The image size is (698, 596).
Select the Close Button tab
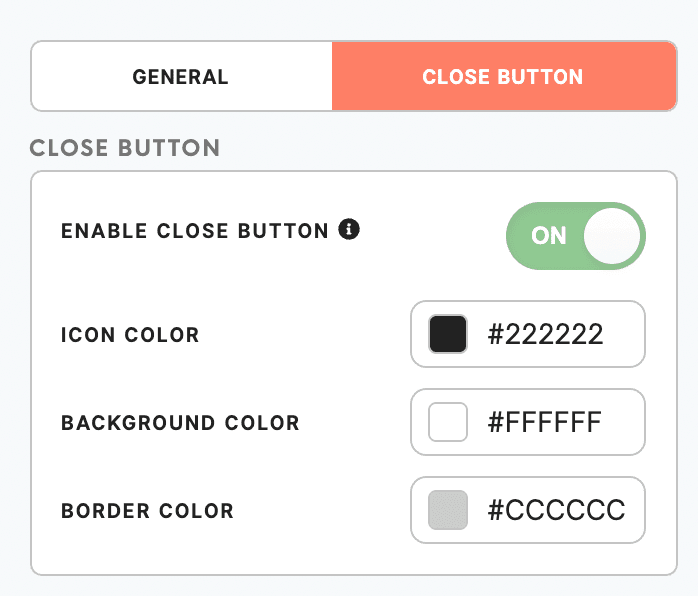504,76
